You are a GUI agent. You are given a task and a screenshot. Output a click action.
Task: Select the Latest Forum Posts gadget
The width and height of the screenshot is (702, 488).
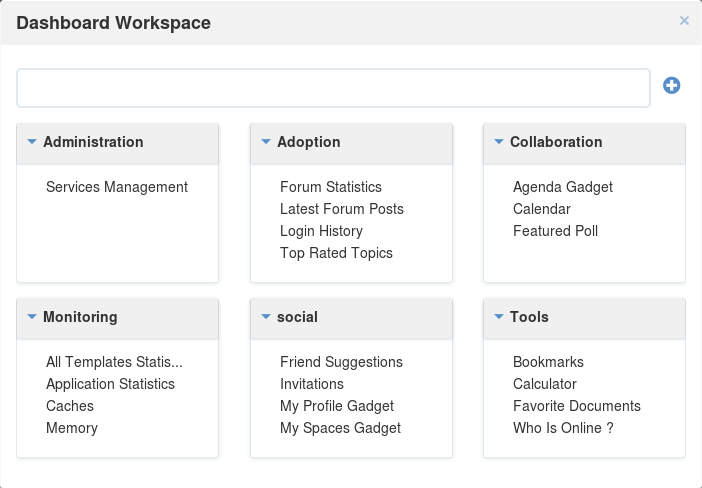tap(342, 209)
